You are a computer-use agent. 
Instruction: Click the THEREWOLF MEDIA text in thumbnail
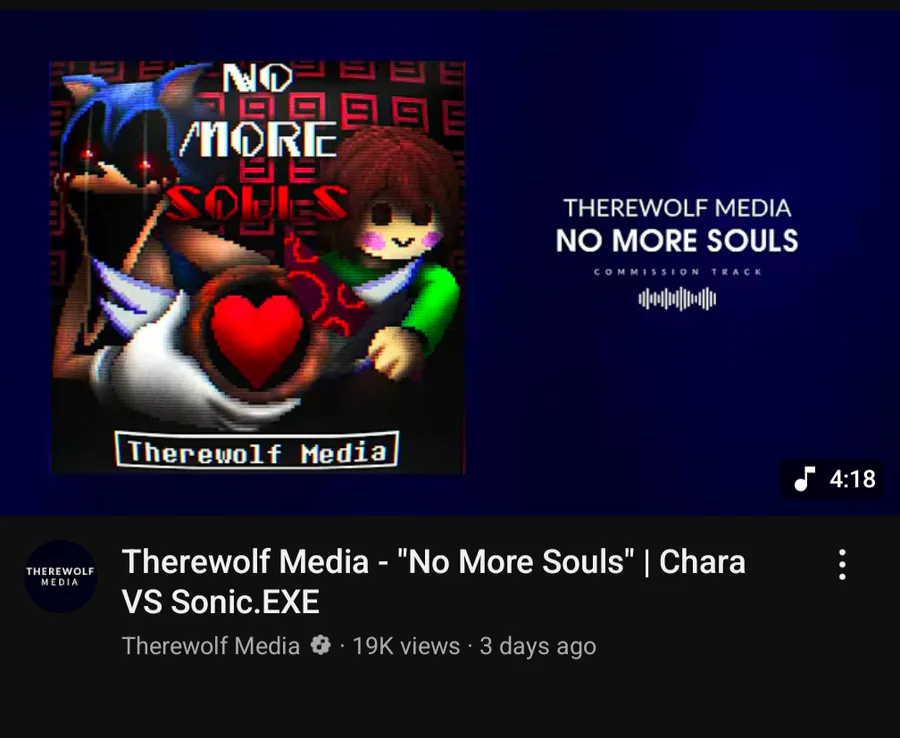[x=677, y=208]
